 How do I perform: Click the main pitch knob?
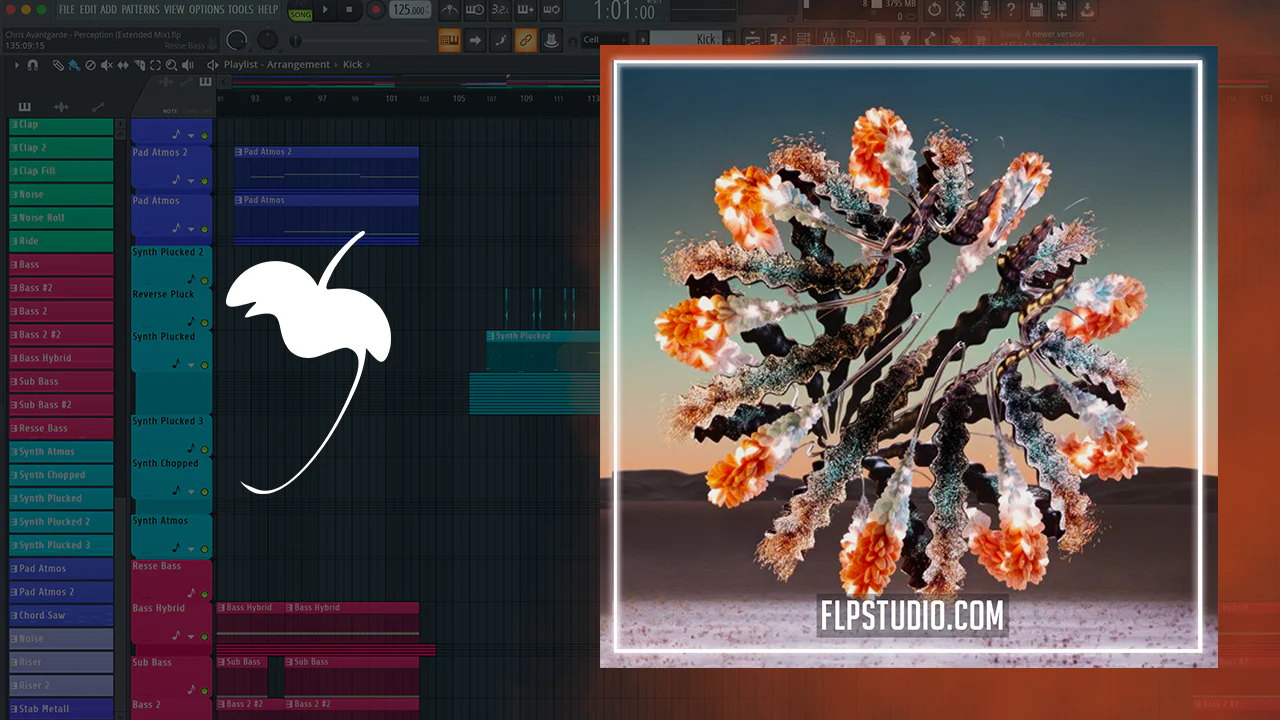(x=268, y=41)
